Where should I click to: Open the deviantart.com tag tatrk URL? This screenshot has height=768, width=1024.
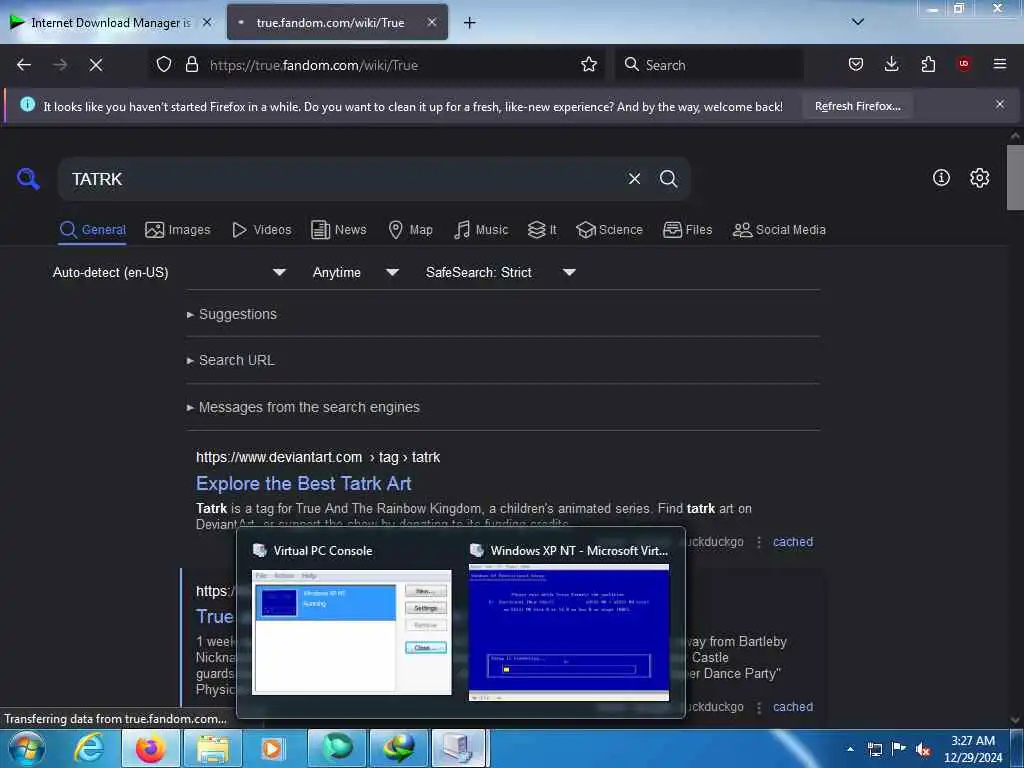click(318, 457)
